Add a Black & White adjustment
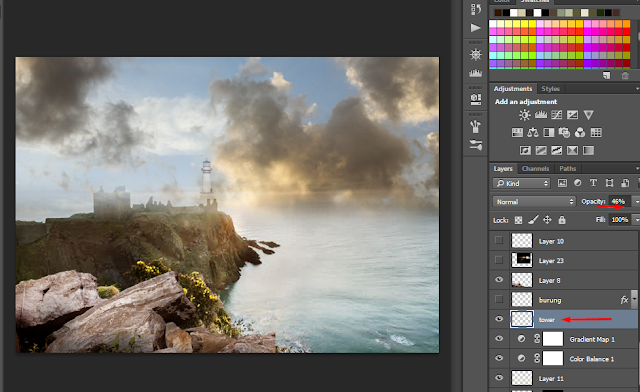The height and width of the screenshot is (392, 640). pyautogui.click(x=549, y=133)
